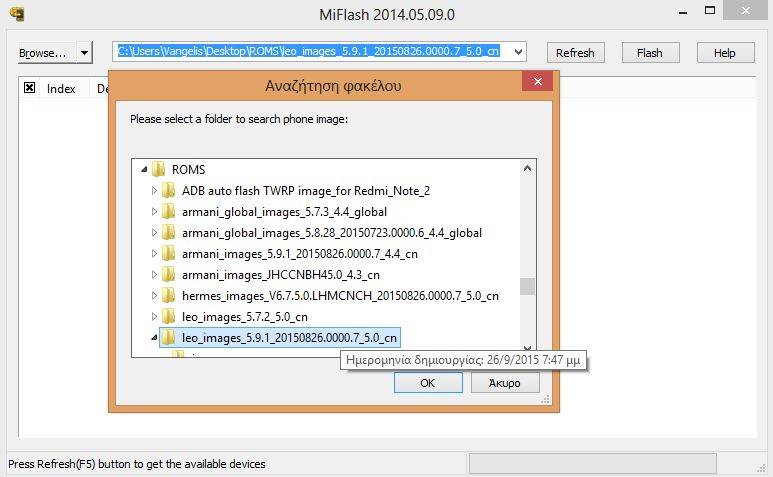The width and height of the screenshot is (773, 477).
Task: Select the ROMS folder label
Action: tap(188, 170)
